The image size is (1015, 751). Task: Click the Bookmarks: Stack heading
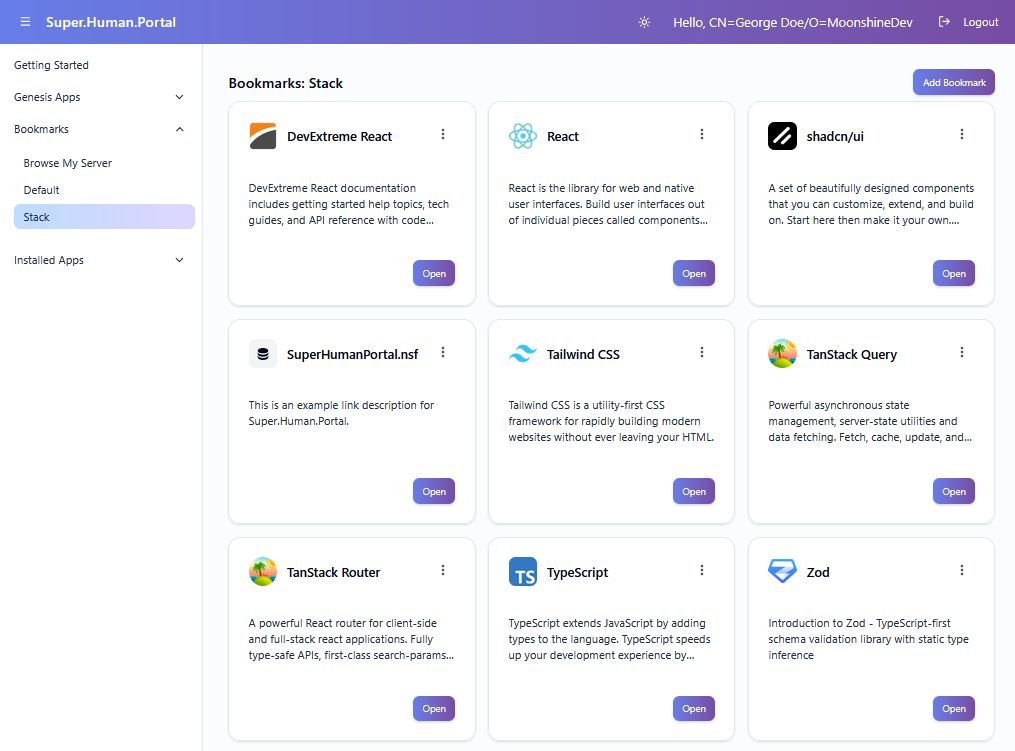click(x=285, y=83)
